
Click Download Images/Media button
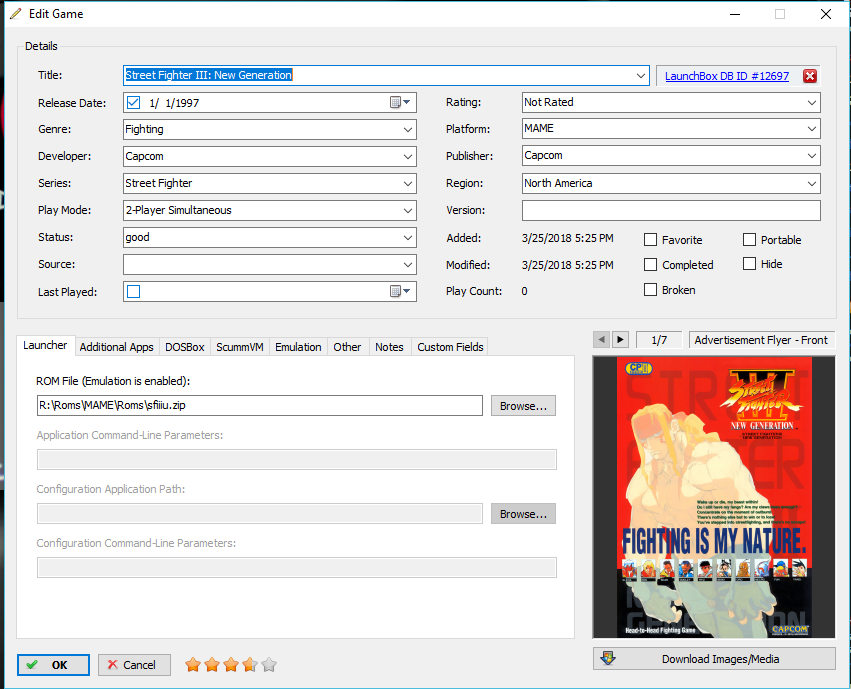click(714, 659)
